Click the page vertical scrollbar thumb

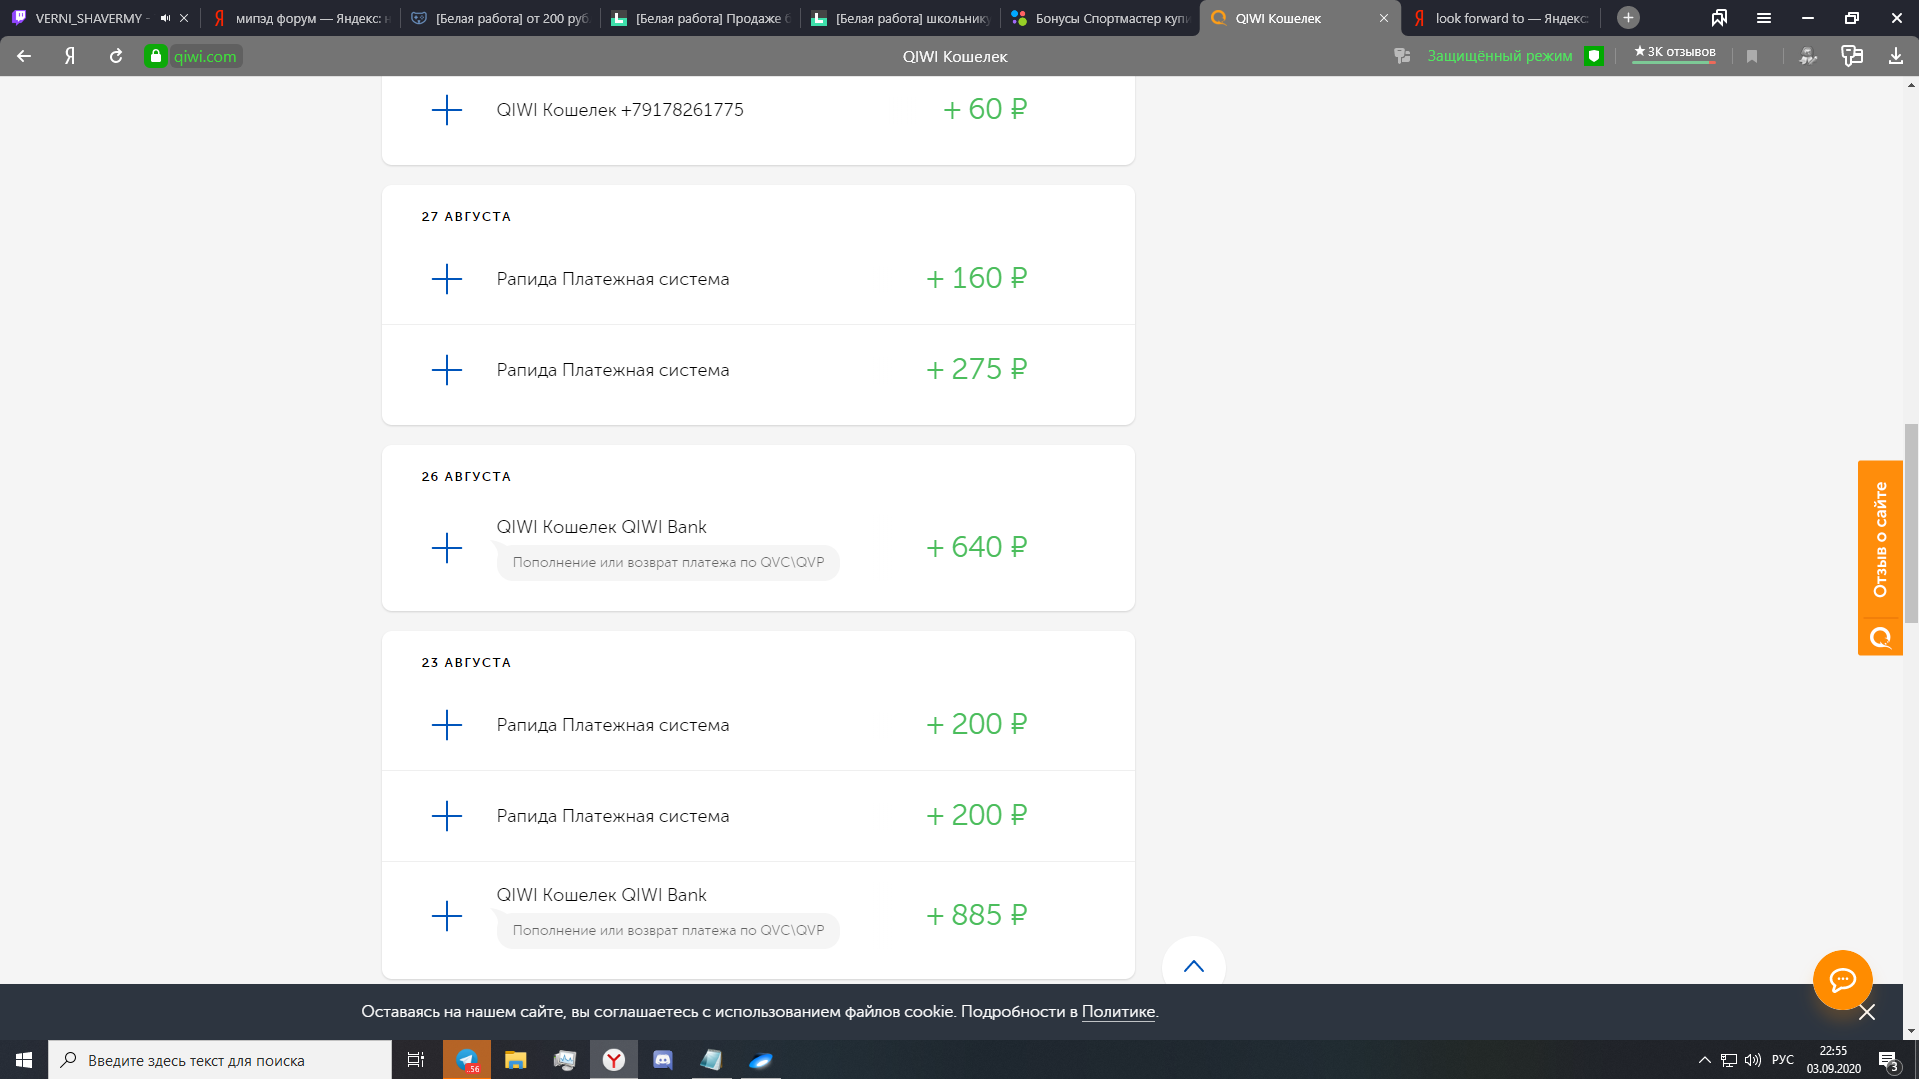1911,523
